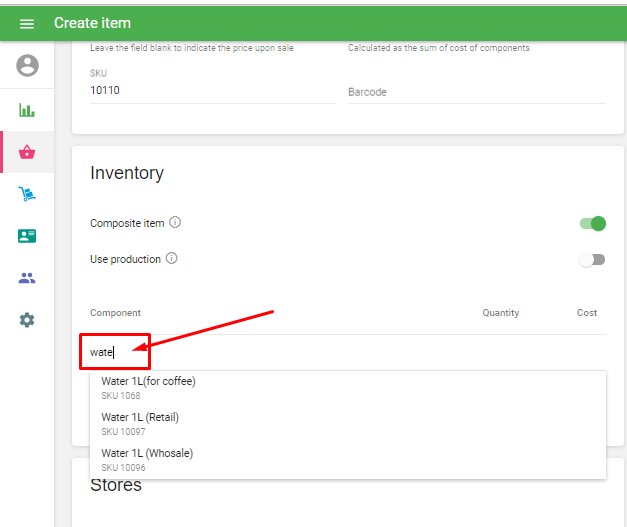Click info icon beside Composite item
The height and width of the screenshot is (527, 627).
click(175, 223)
